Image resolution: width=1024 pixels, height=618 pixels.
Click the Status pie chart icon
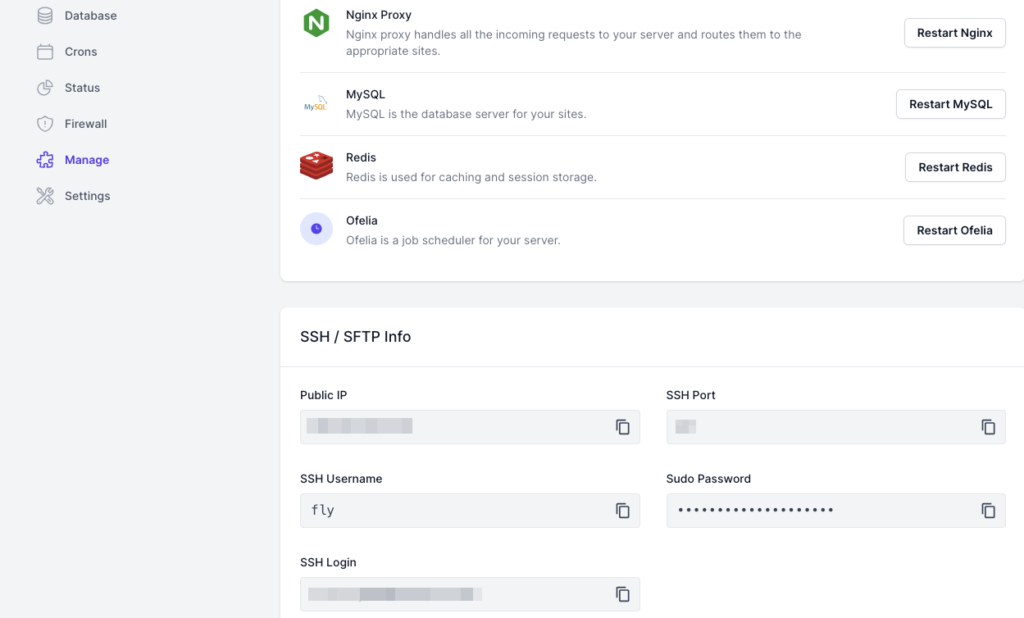(x=45, y=87)
